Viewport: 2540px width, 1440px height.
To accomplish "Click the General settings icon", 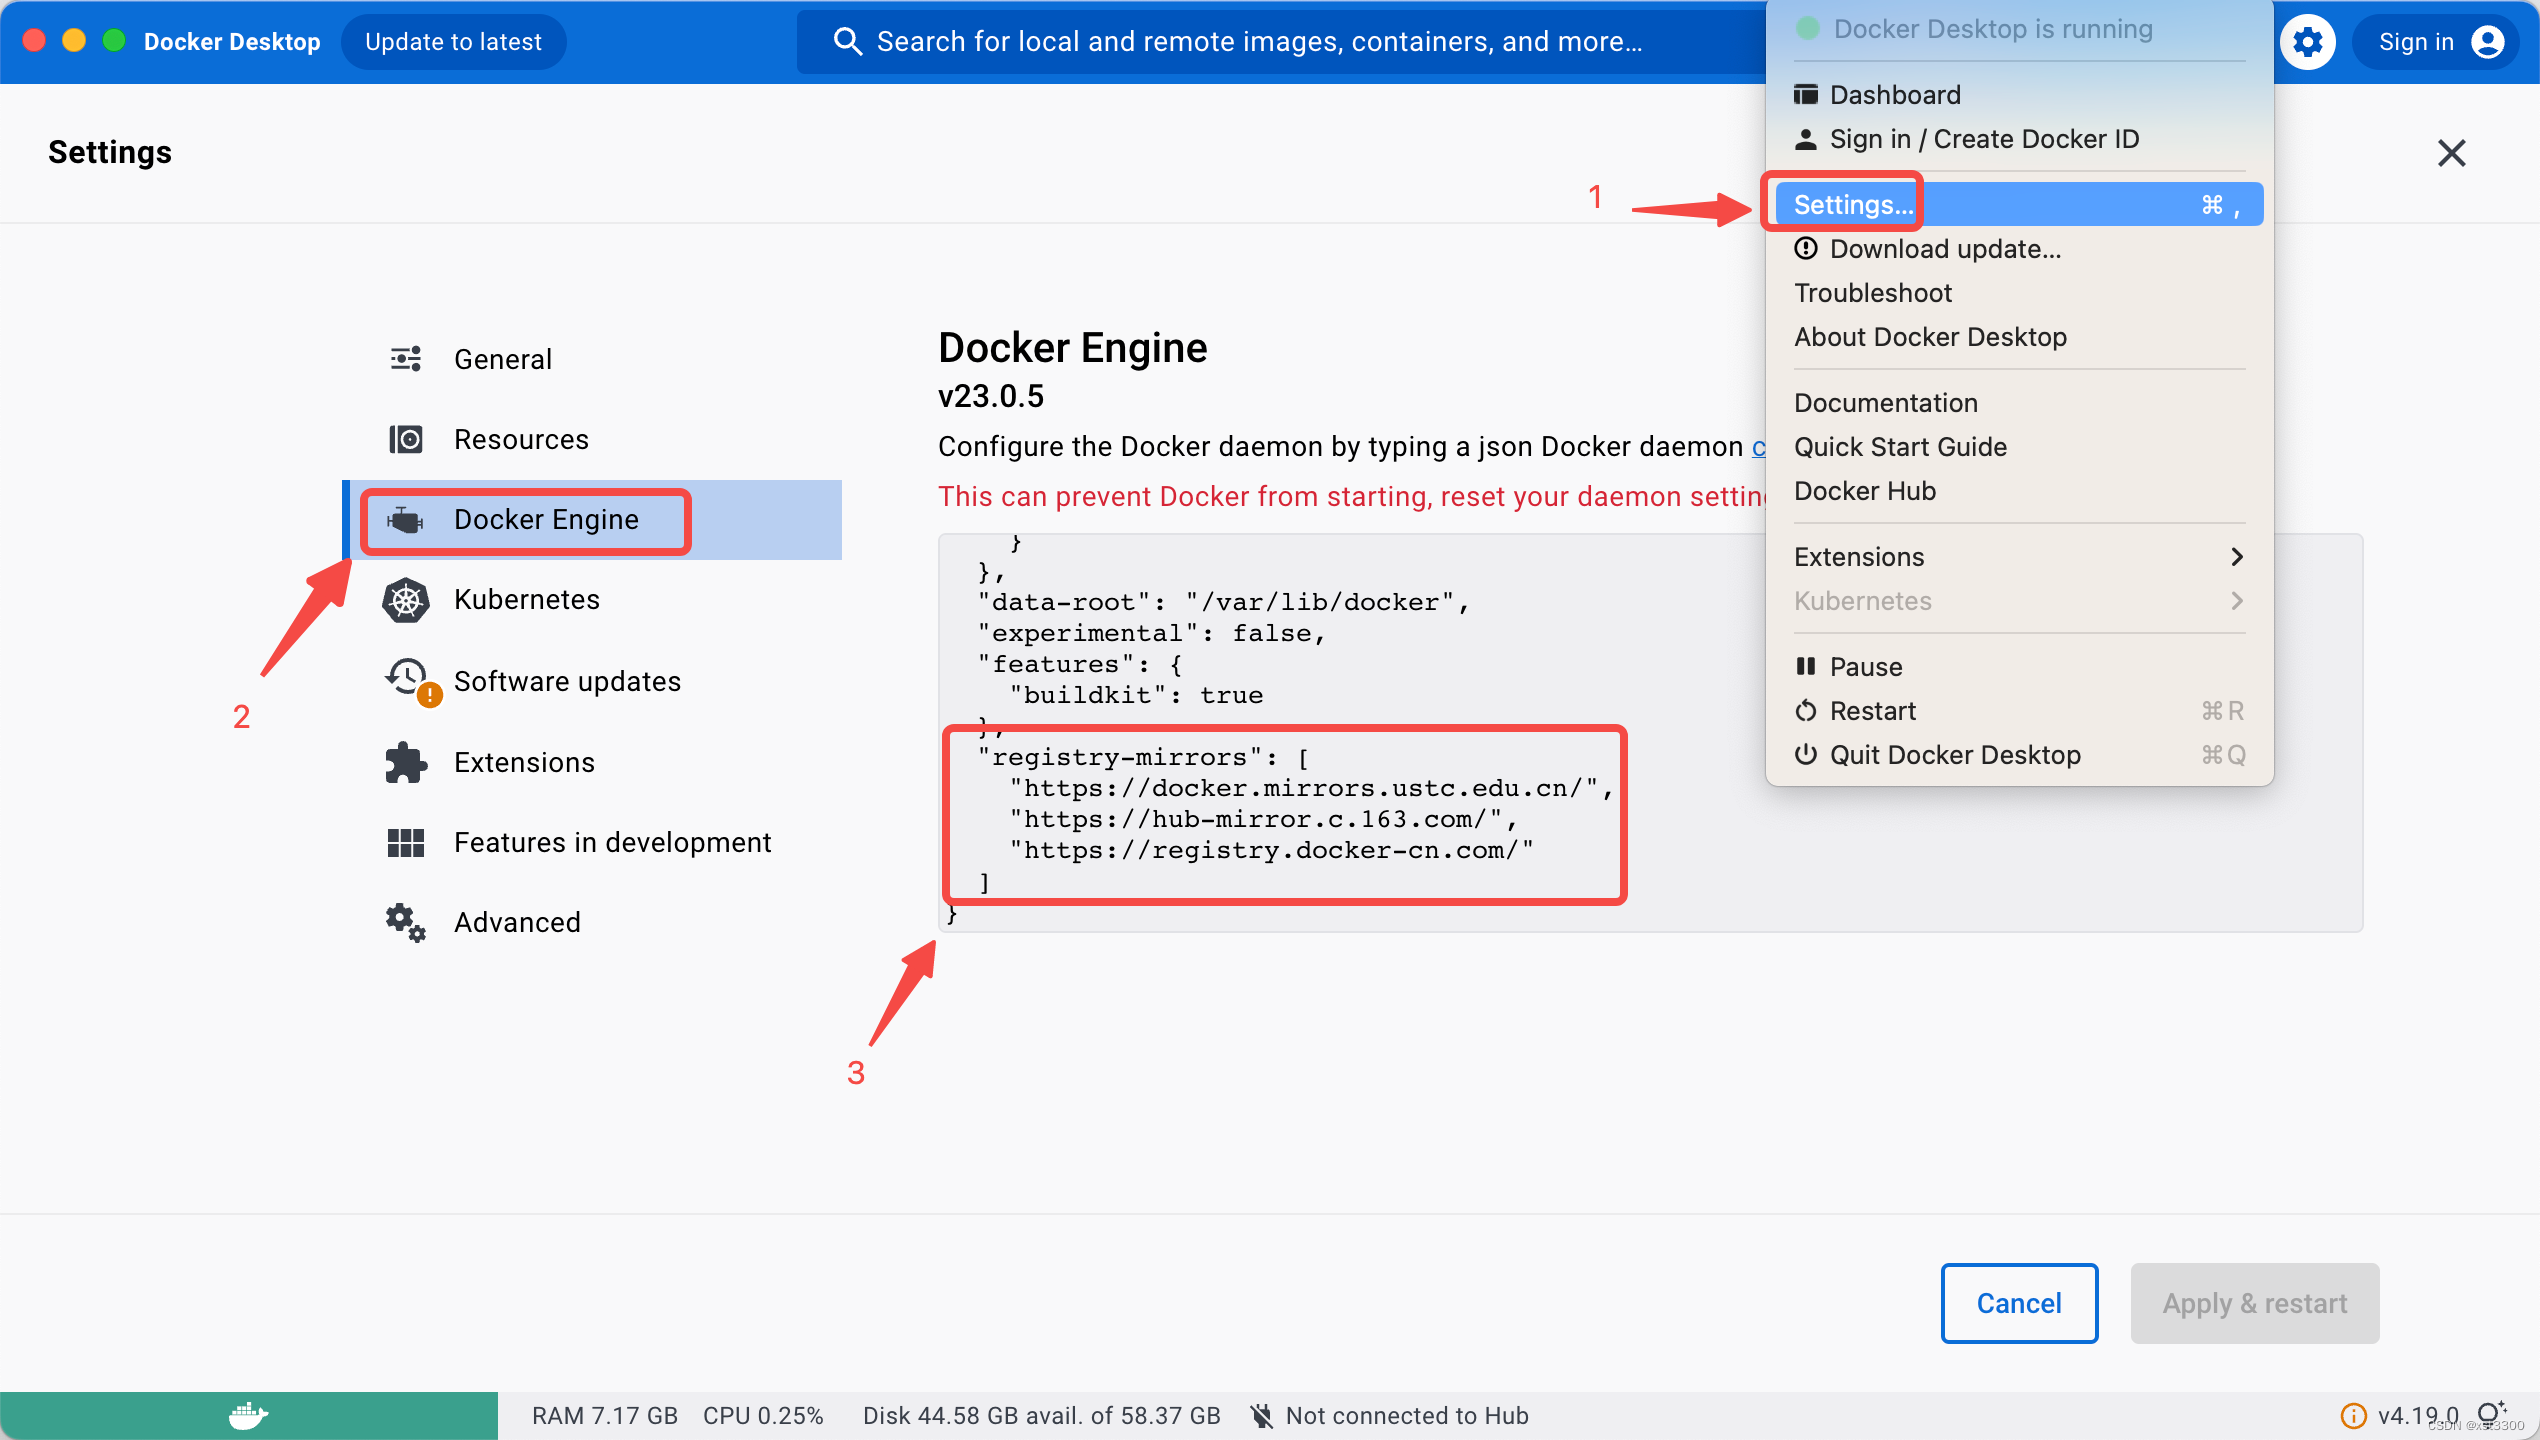I will coord(405,358).
